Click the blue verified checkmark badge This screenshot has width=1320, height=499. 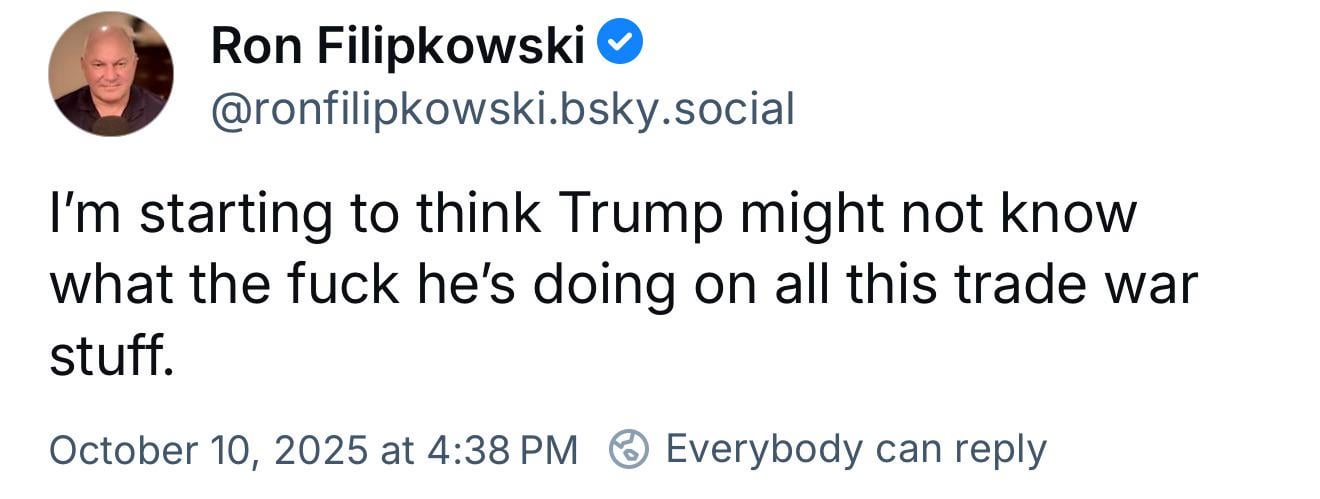click(x=620, y=45)
